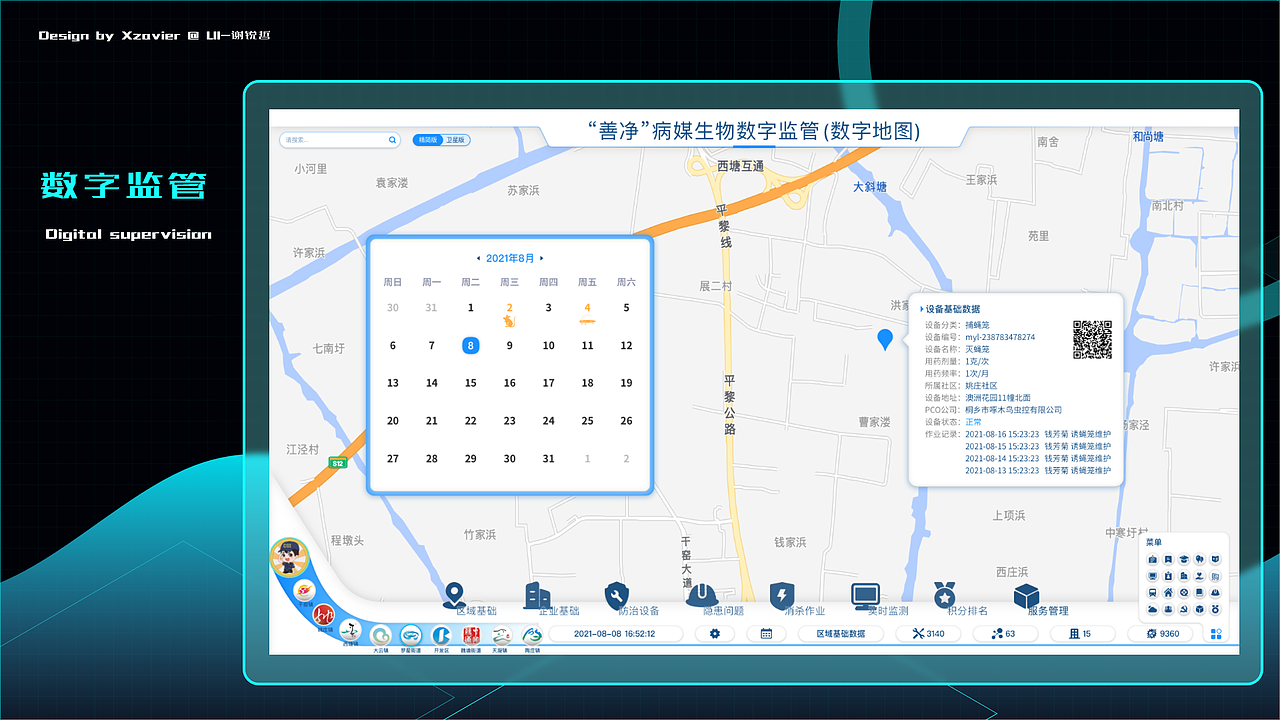This screenshot has width=1280, height=720.
Task: Click the 2021-08-08 16:52:12 time display
Action: pyautogui.click(x=615, y=634)
